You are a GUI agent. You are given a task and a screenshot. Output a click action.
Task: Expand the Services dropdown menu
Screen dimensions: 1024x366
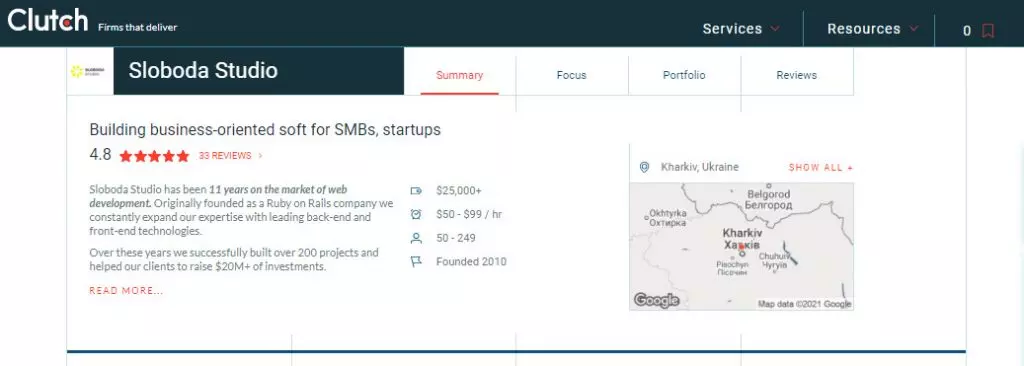click(x=741, y=29)
